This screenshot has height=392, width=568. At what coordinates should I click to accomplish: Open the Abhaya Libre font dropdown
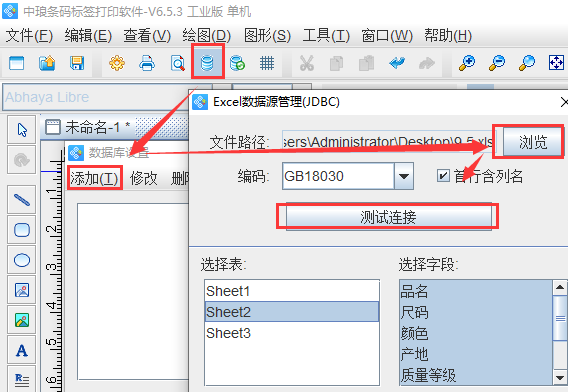(x=108, y=97)
